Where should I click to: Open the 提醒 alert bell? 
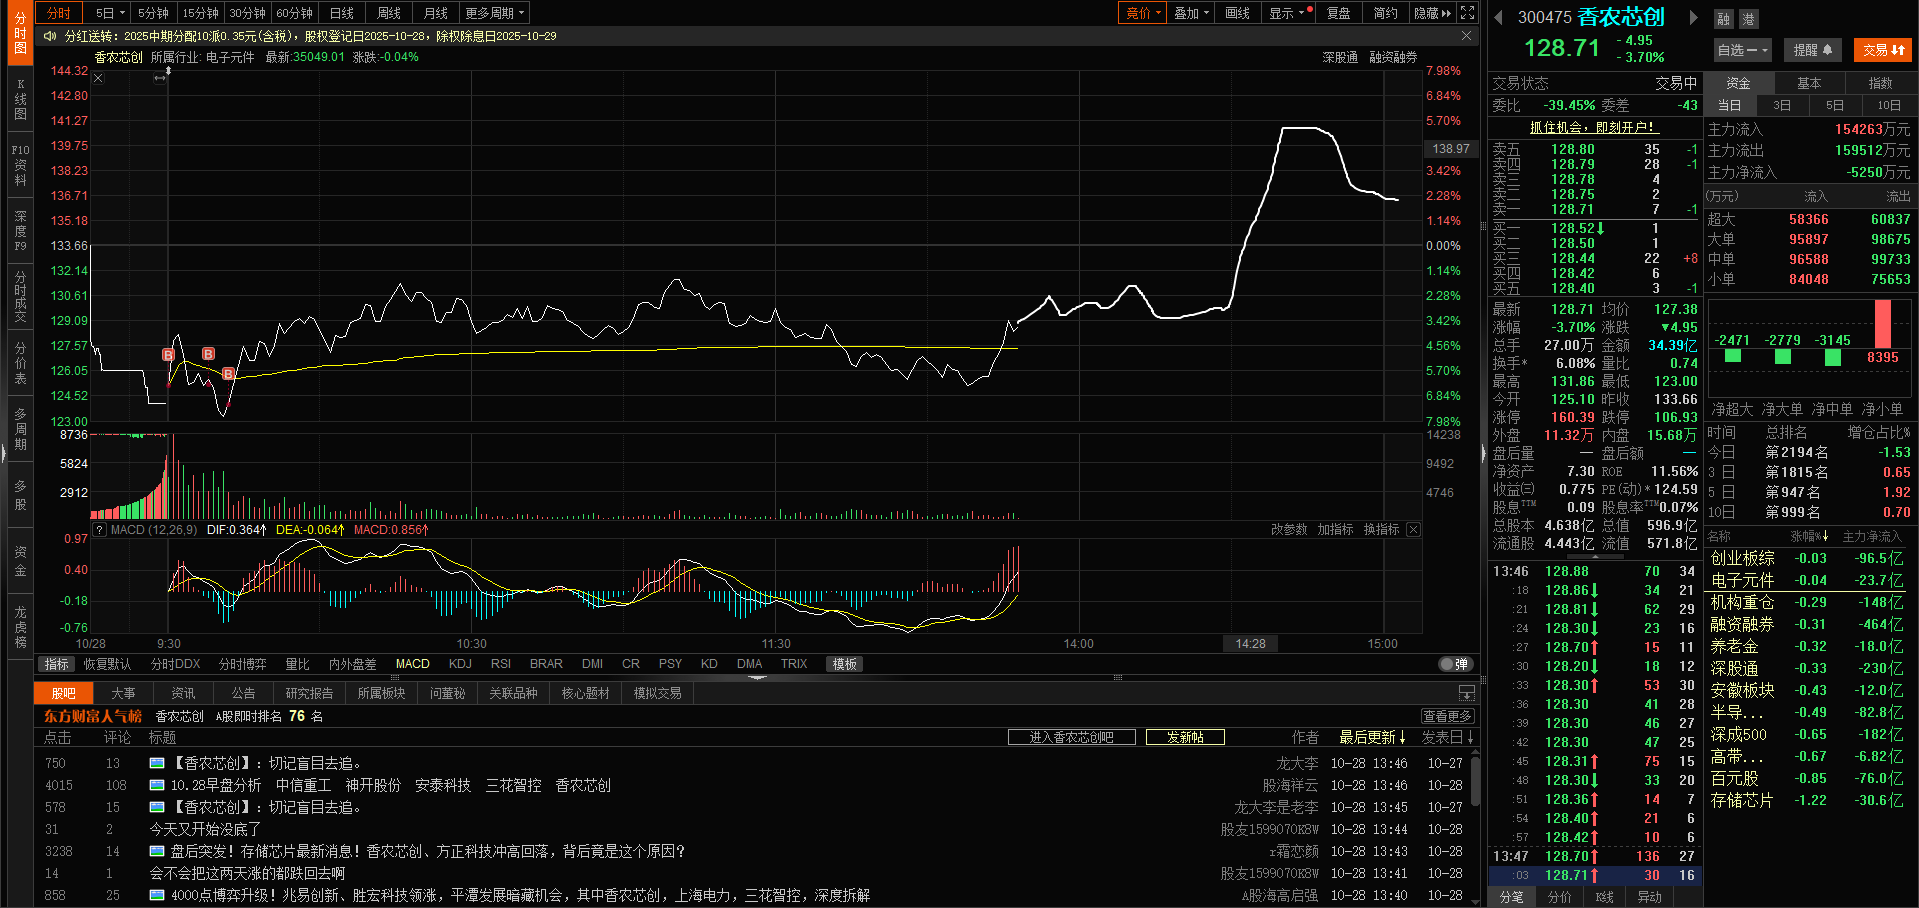(x=1812, y=50)
